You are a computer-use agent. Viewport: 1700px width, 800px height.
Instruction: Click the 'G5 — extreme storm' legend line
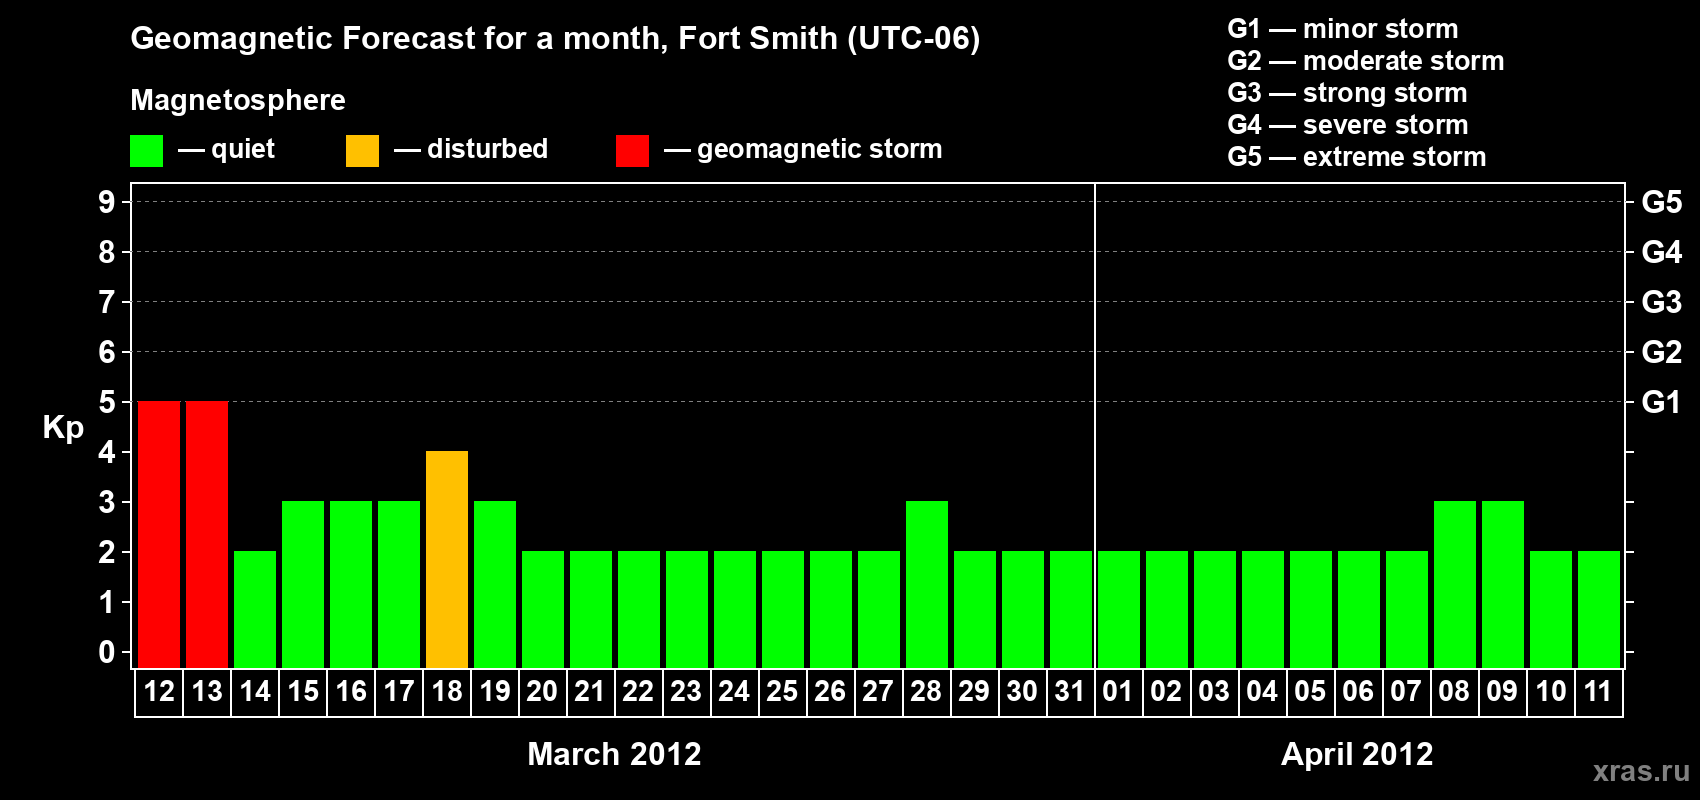pos(1357,157)
